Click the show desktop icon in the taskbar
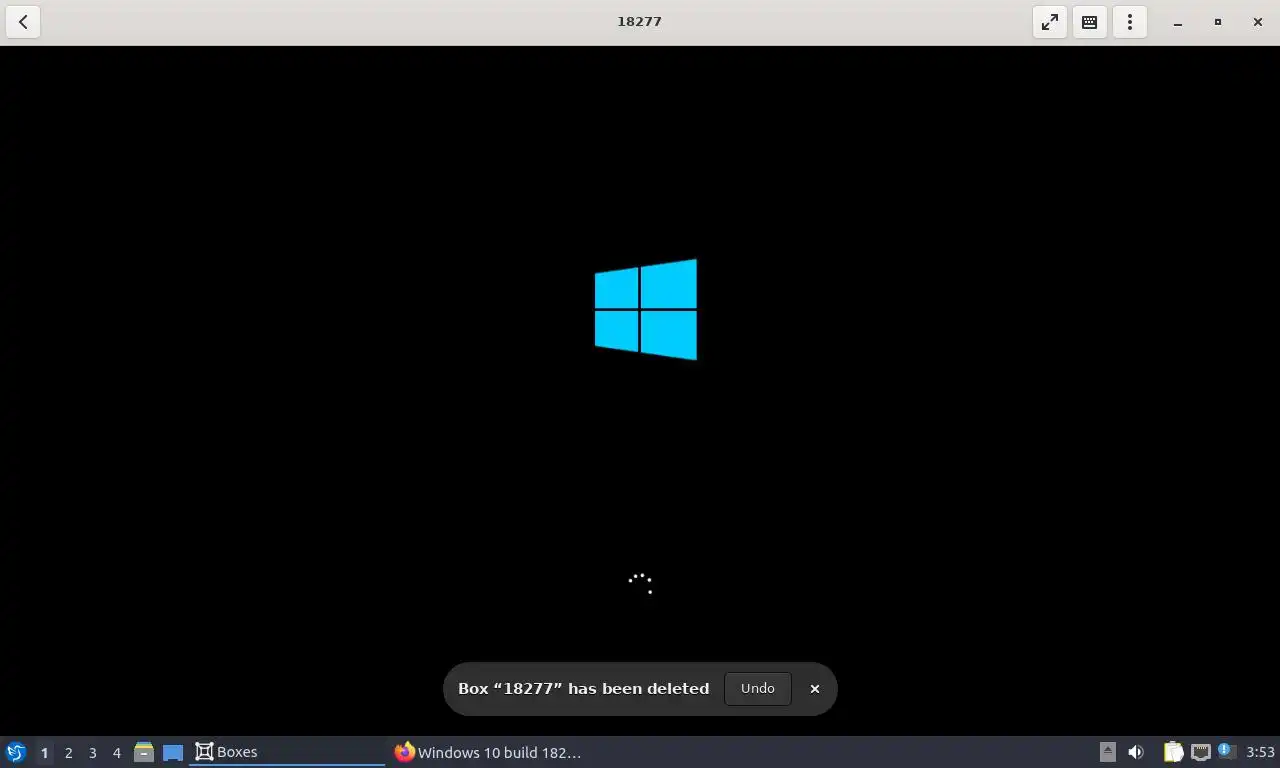Viewport: 1280px width, 768px height. click(x=173, y=752)
